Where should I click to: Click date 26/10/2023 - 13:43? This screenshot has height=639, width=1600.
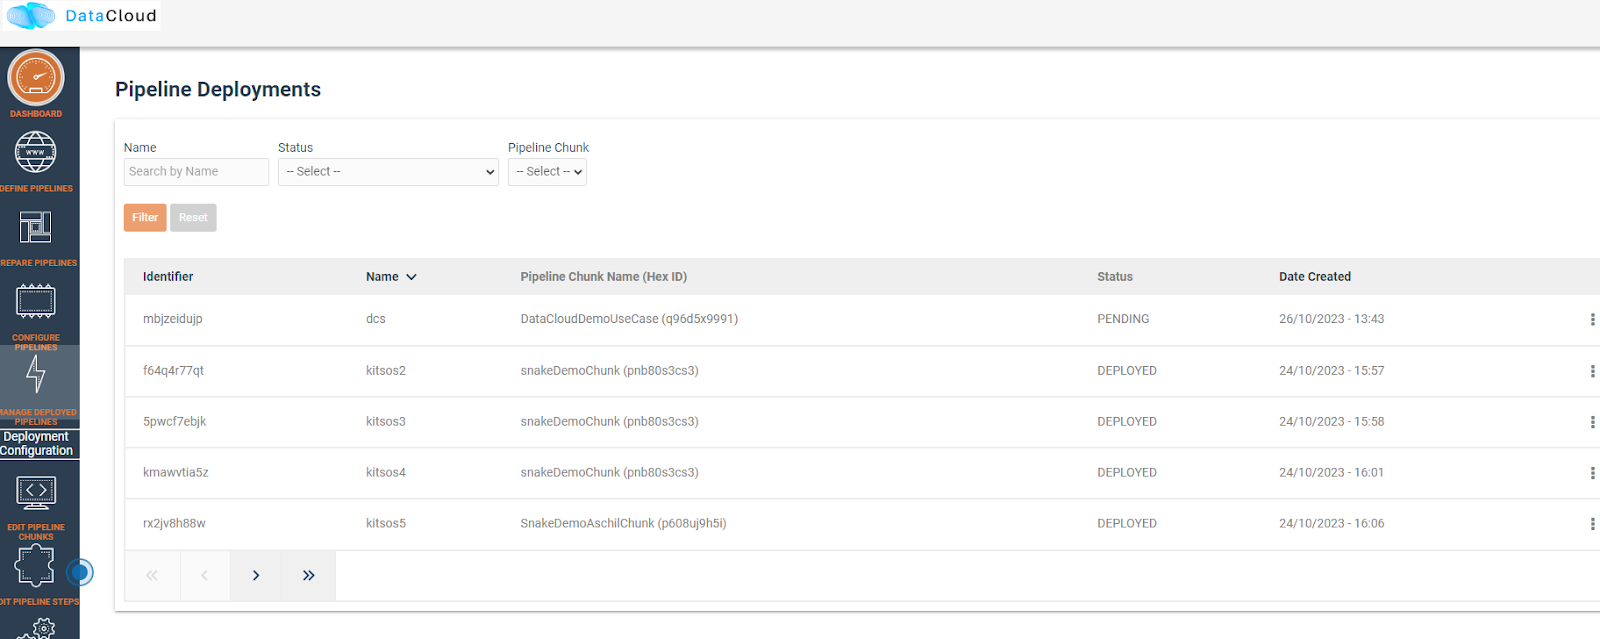pos(1331,319)
